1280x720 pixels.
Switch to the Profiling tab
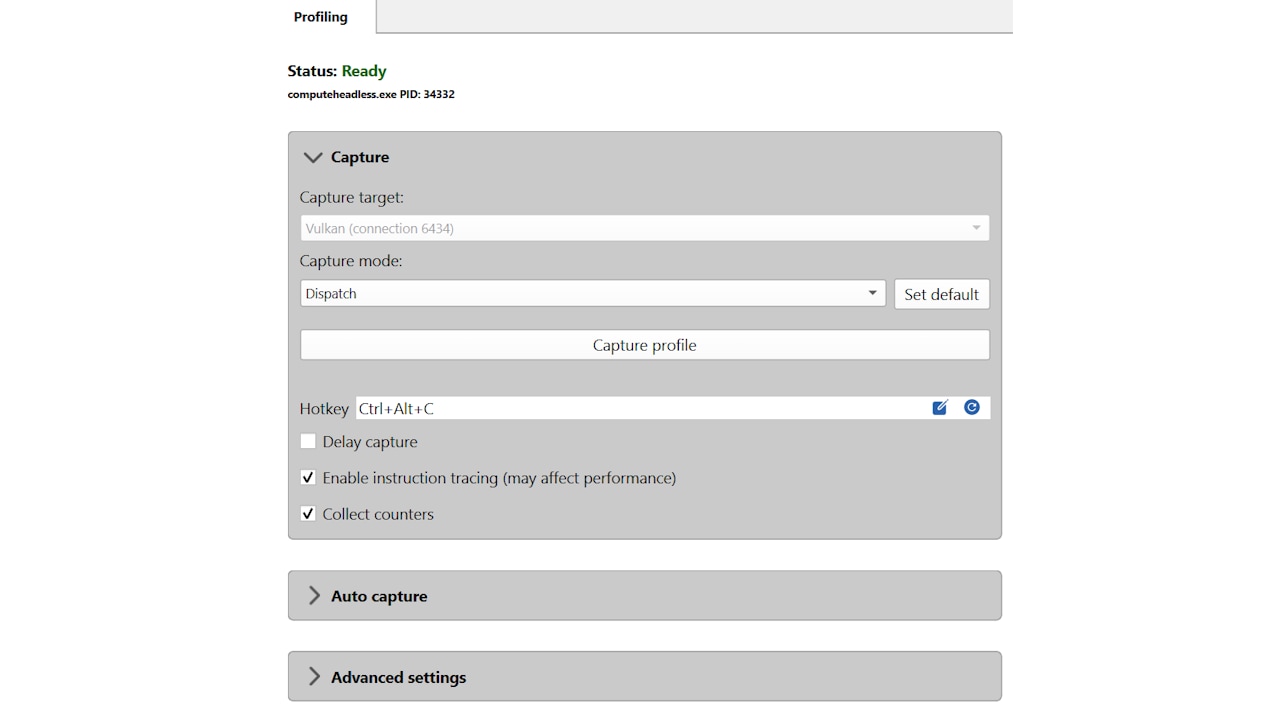coord(321,17)
